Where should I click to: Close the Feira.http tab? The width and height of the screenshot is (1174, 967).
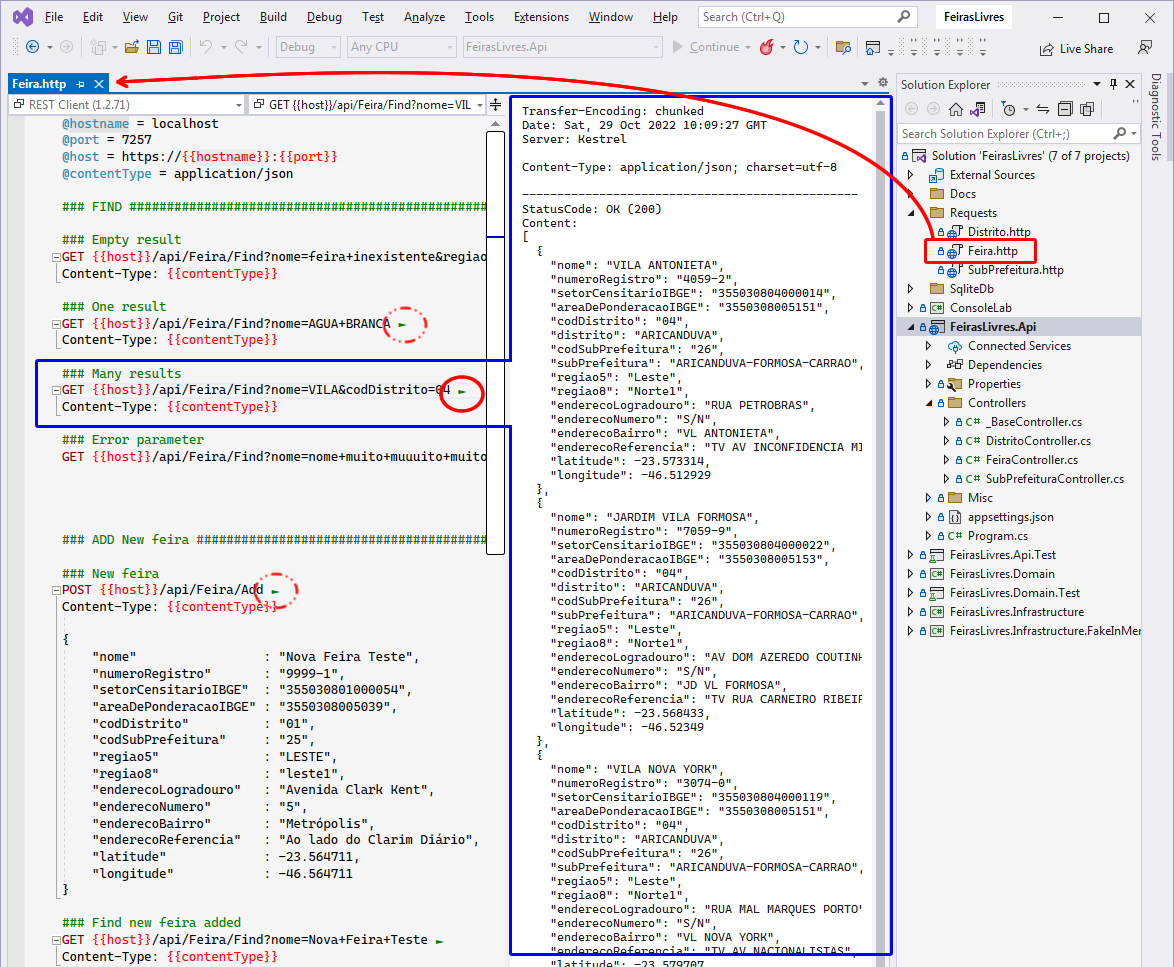[99, 84]
